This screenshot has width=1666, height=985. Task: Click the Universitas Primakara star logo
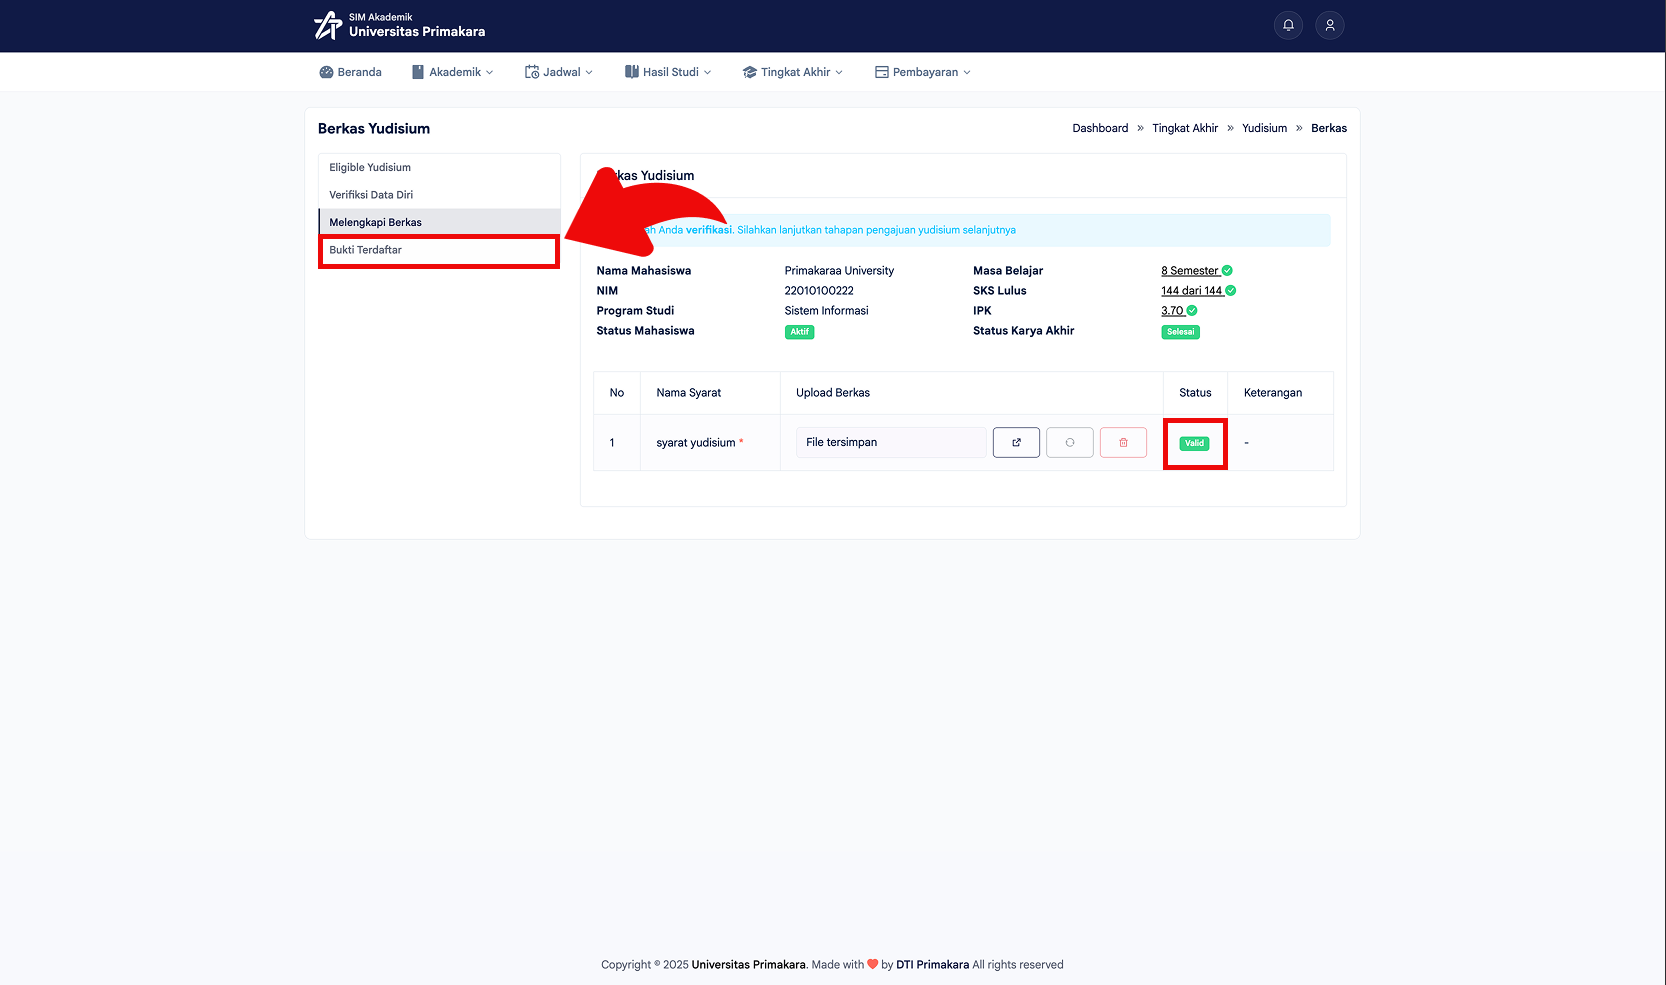click(328, 25)
